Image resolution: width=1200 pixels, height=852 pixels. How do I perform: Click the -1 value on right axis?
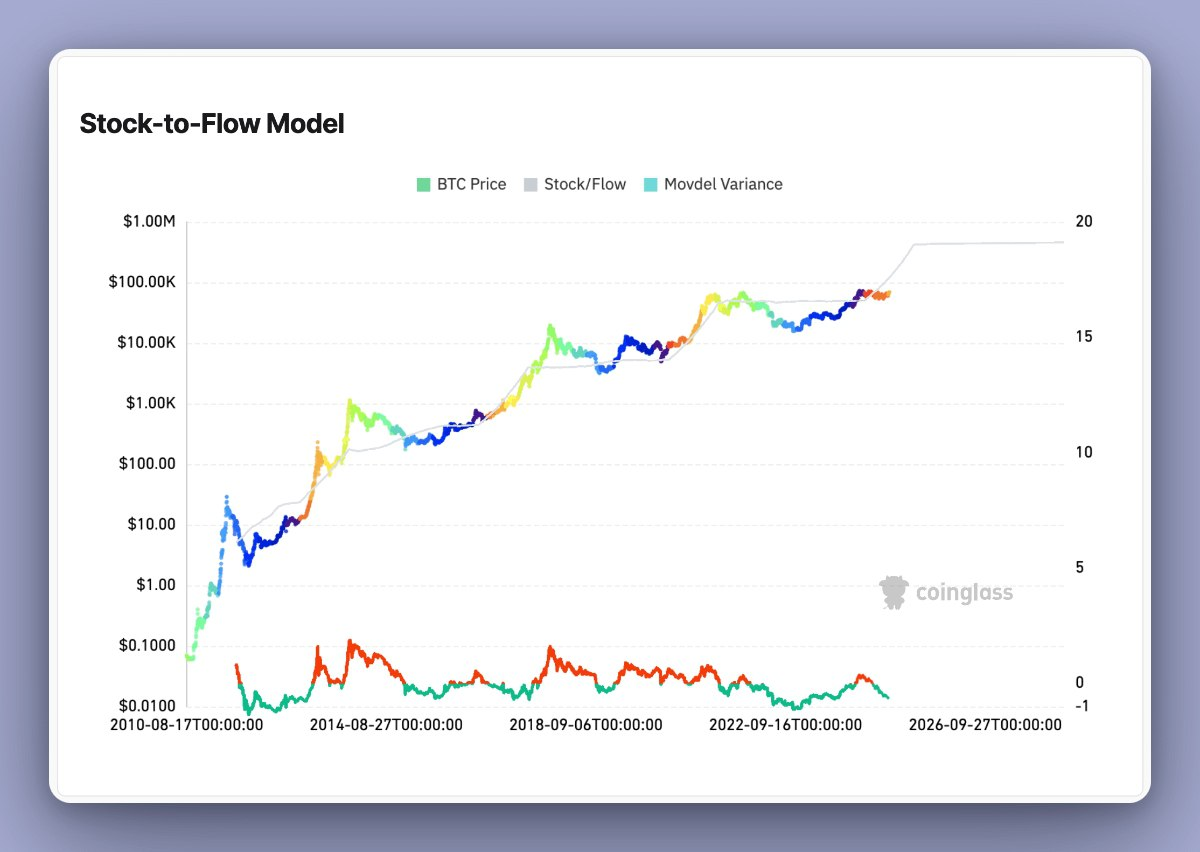coord(1082,707)
